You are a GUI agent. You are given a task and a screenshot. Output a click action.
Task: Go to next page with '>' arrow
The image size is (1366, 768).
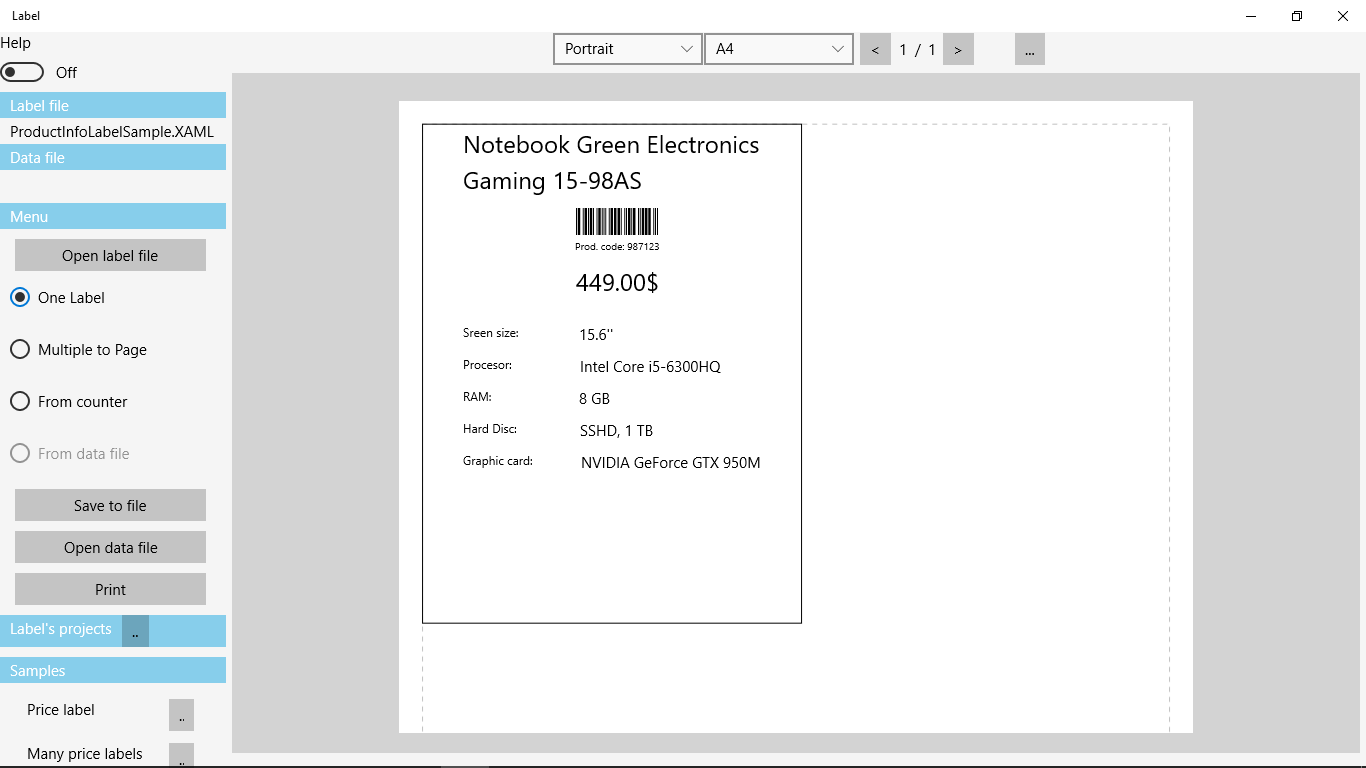(x=958, y=48)
